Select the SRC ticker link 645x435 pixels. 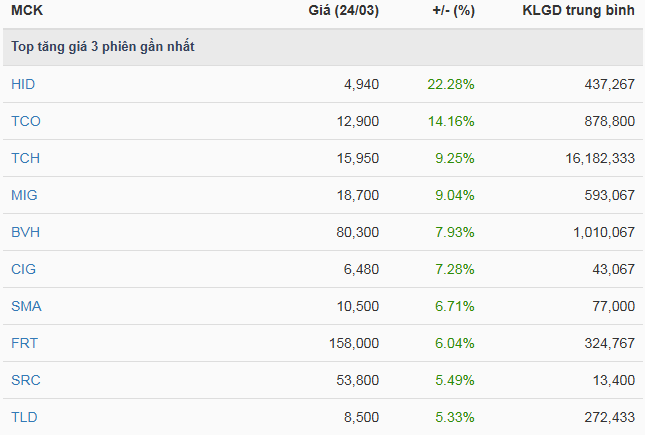point(25,380)
